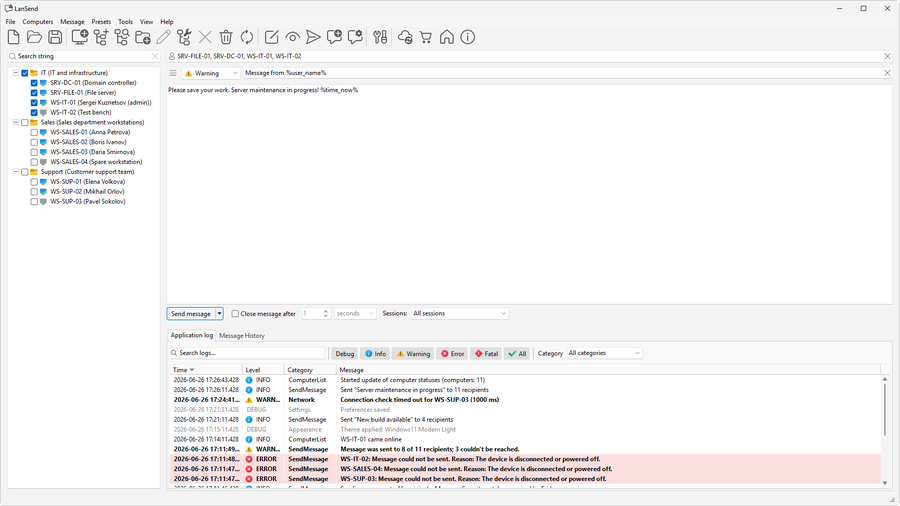The height and width of the screenshot is (506, 900).
Task: Open the All categories dropdown
Action: [x=604, y=353]
